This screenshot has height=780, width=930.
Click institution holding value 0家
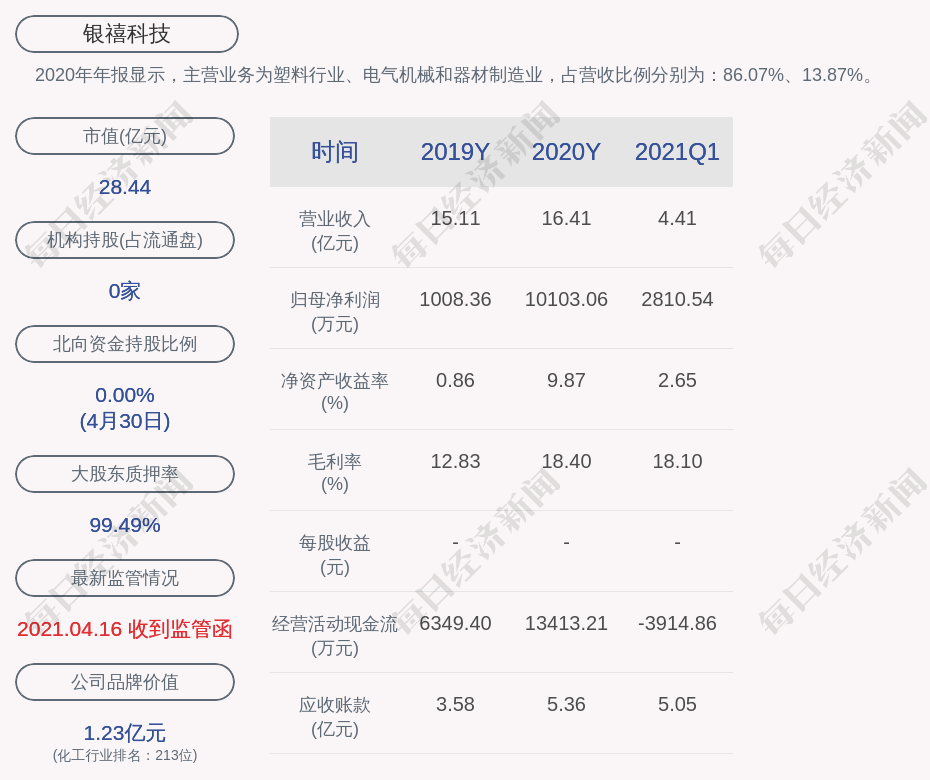pos(125,291)
